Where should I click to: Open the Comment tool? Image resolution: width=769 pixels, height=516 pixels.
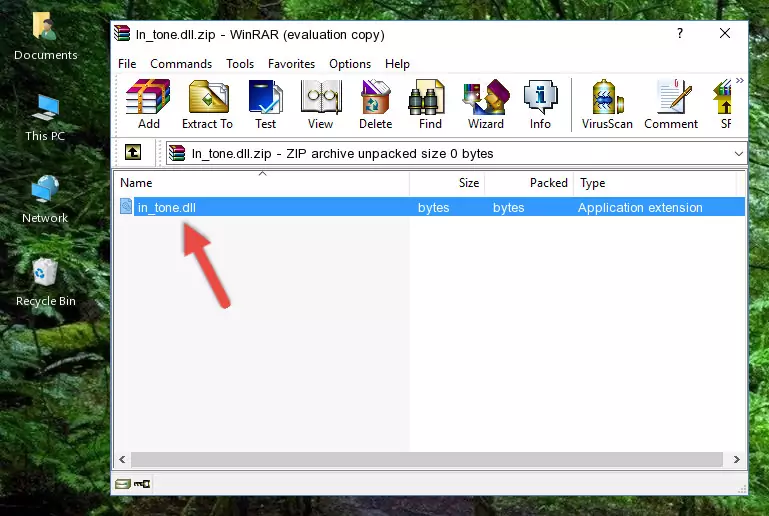coord(671,104)
